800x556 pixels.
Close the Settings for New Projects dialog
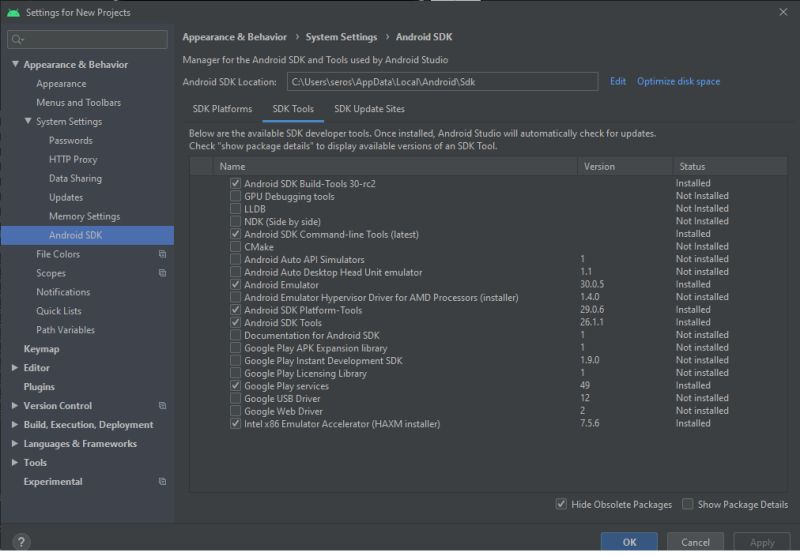[783, 12]
